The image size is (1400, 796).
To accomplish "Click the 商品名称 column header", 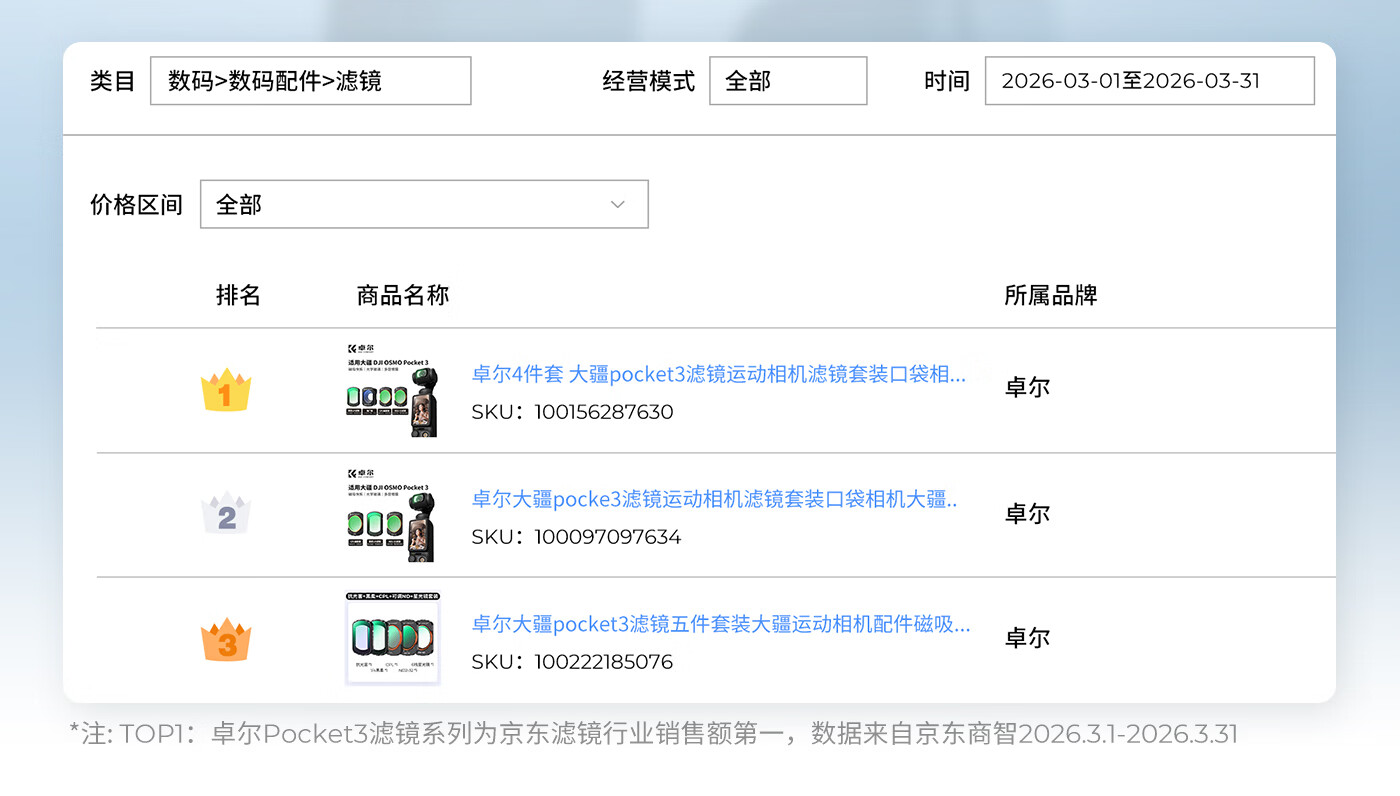I will 403,295.
